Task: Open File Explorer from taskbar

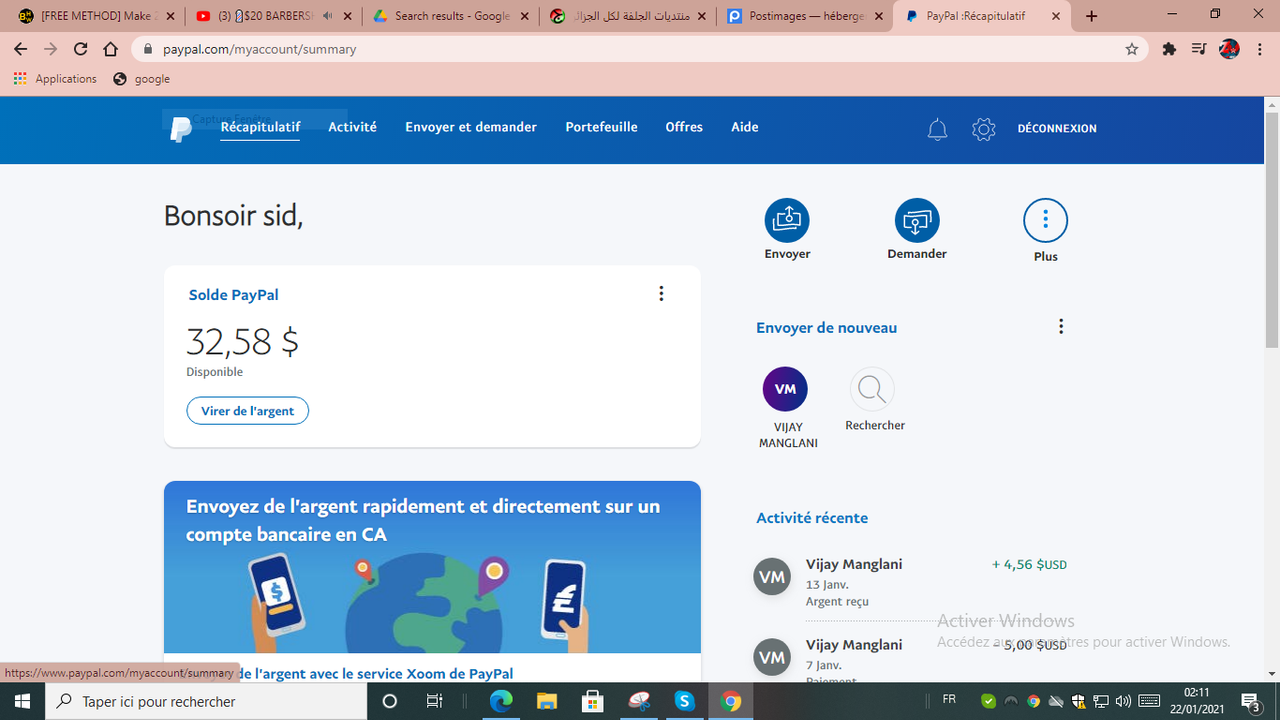Action: [546, 701]
